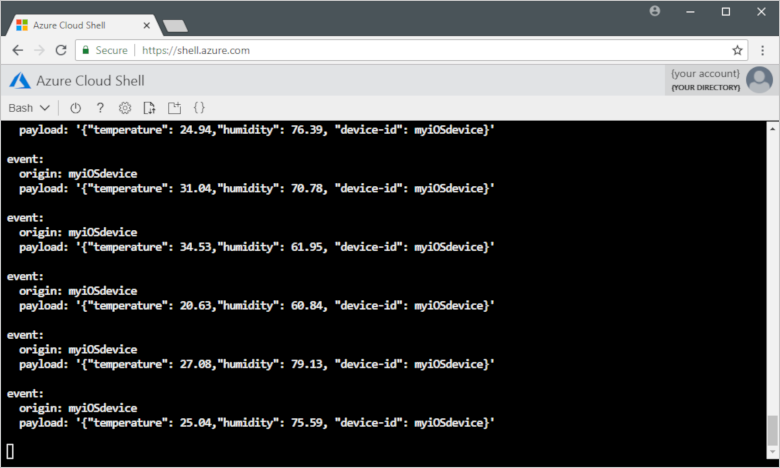This screenshot has width=780, height=468.
Task: Go back to previous page in browser
Action: 18,50
